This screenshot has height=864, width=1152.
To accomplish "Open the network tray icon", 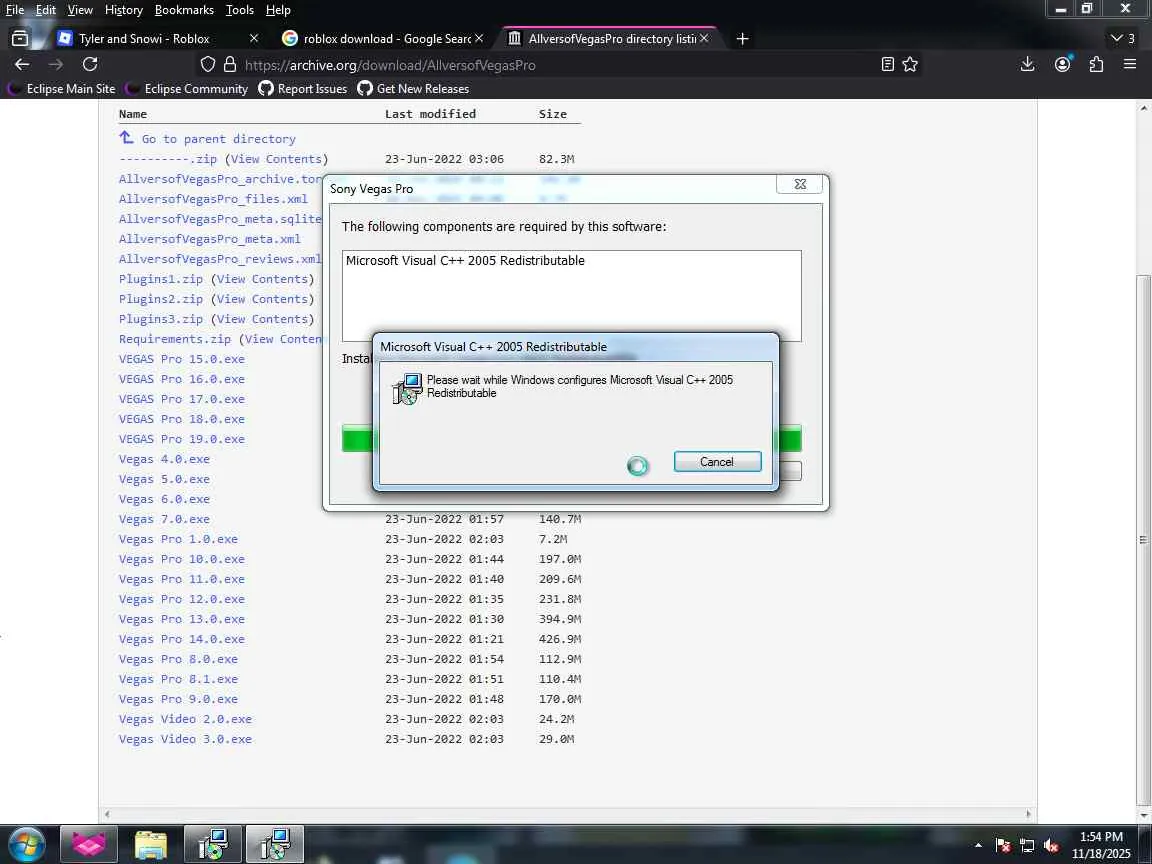I will (x=1027, y=846).
